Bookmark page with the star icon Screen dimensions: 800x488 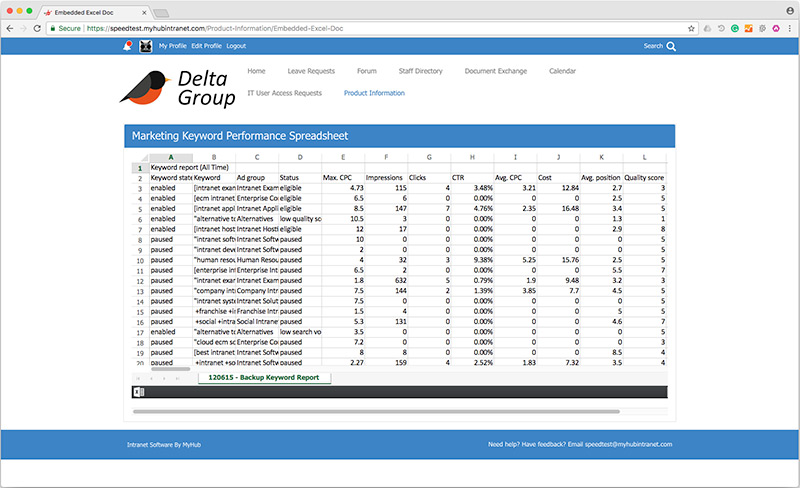(691, 29)
